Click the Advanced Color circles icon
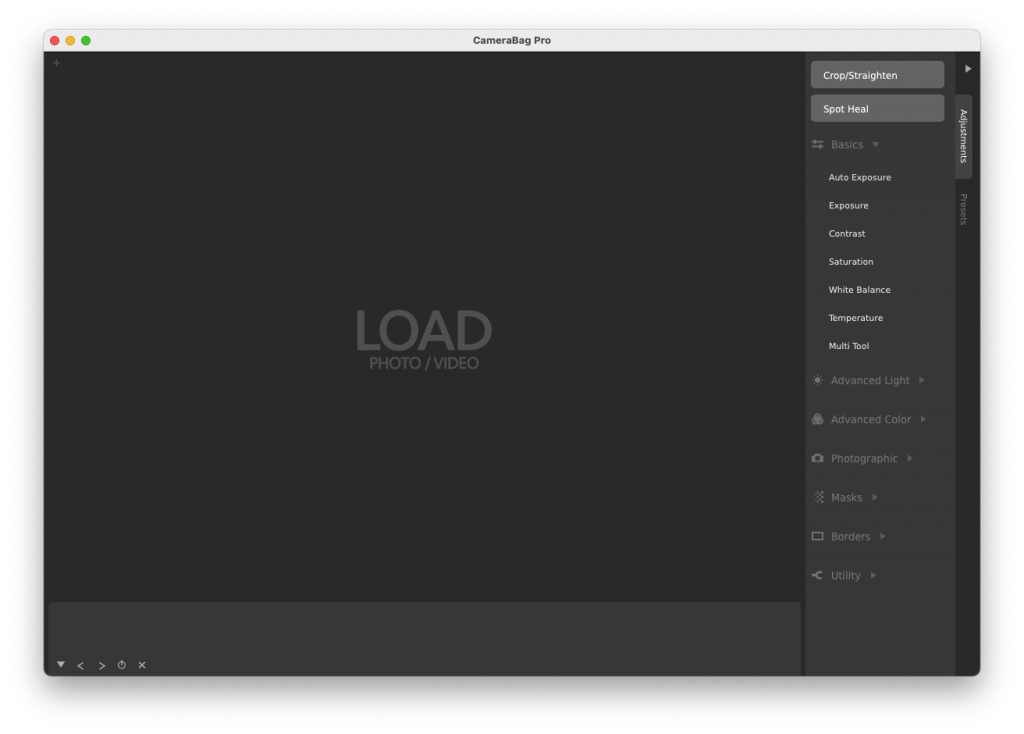 coord(818,419)
